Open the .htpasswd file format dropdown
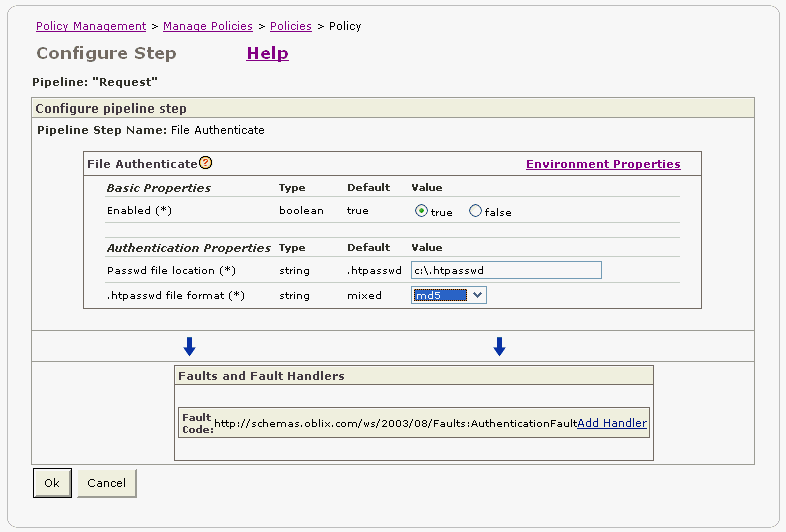 449,295
